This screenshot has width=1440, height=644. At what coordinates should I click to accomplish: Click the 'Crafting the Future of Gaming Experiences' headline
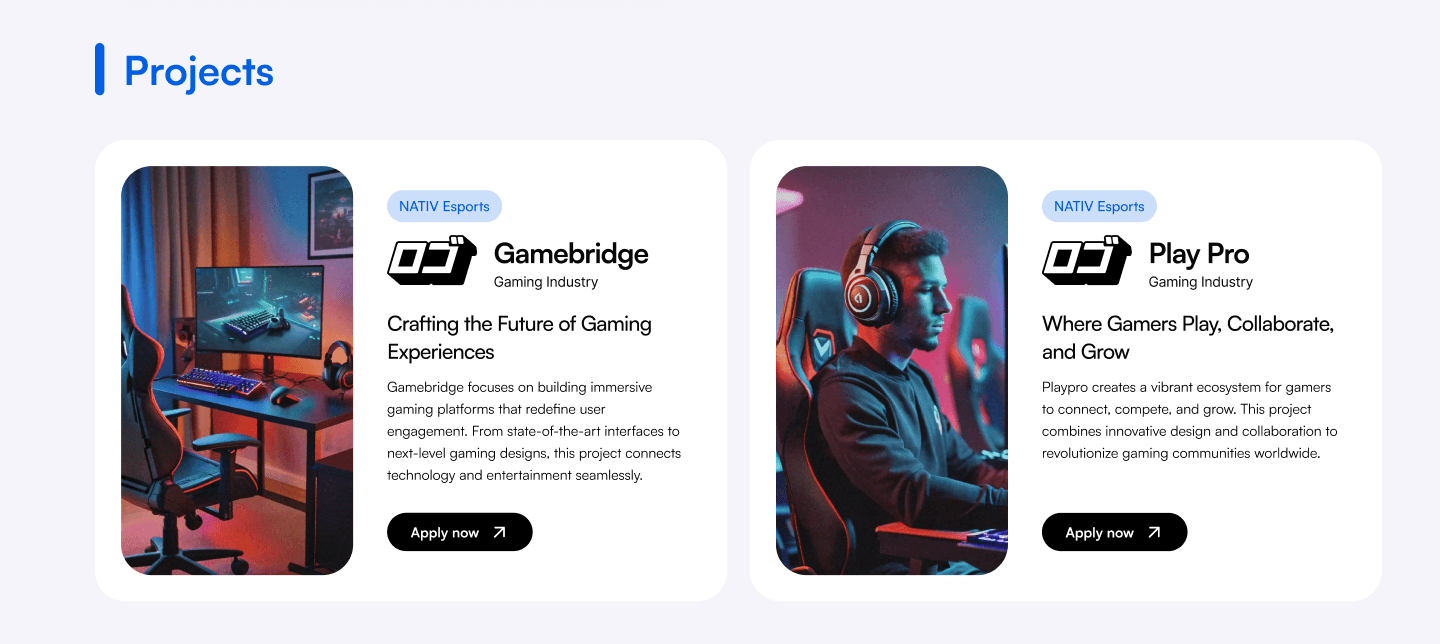[519, 338]
